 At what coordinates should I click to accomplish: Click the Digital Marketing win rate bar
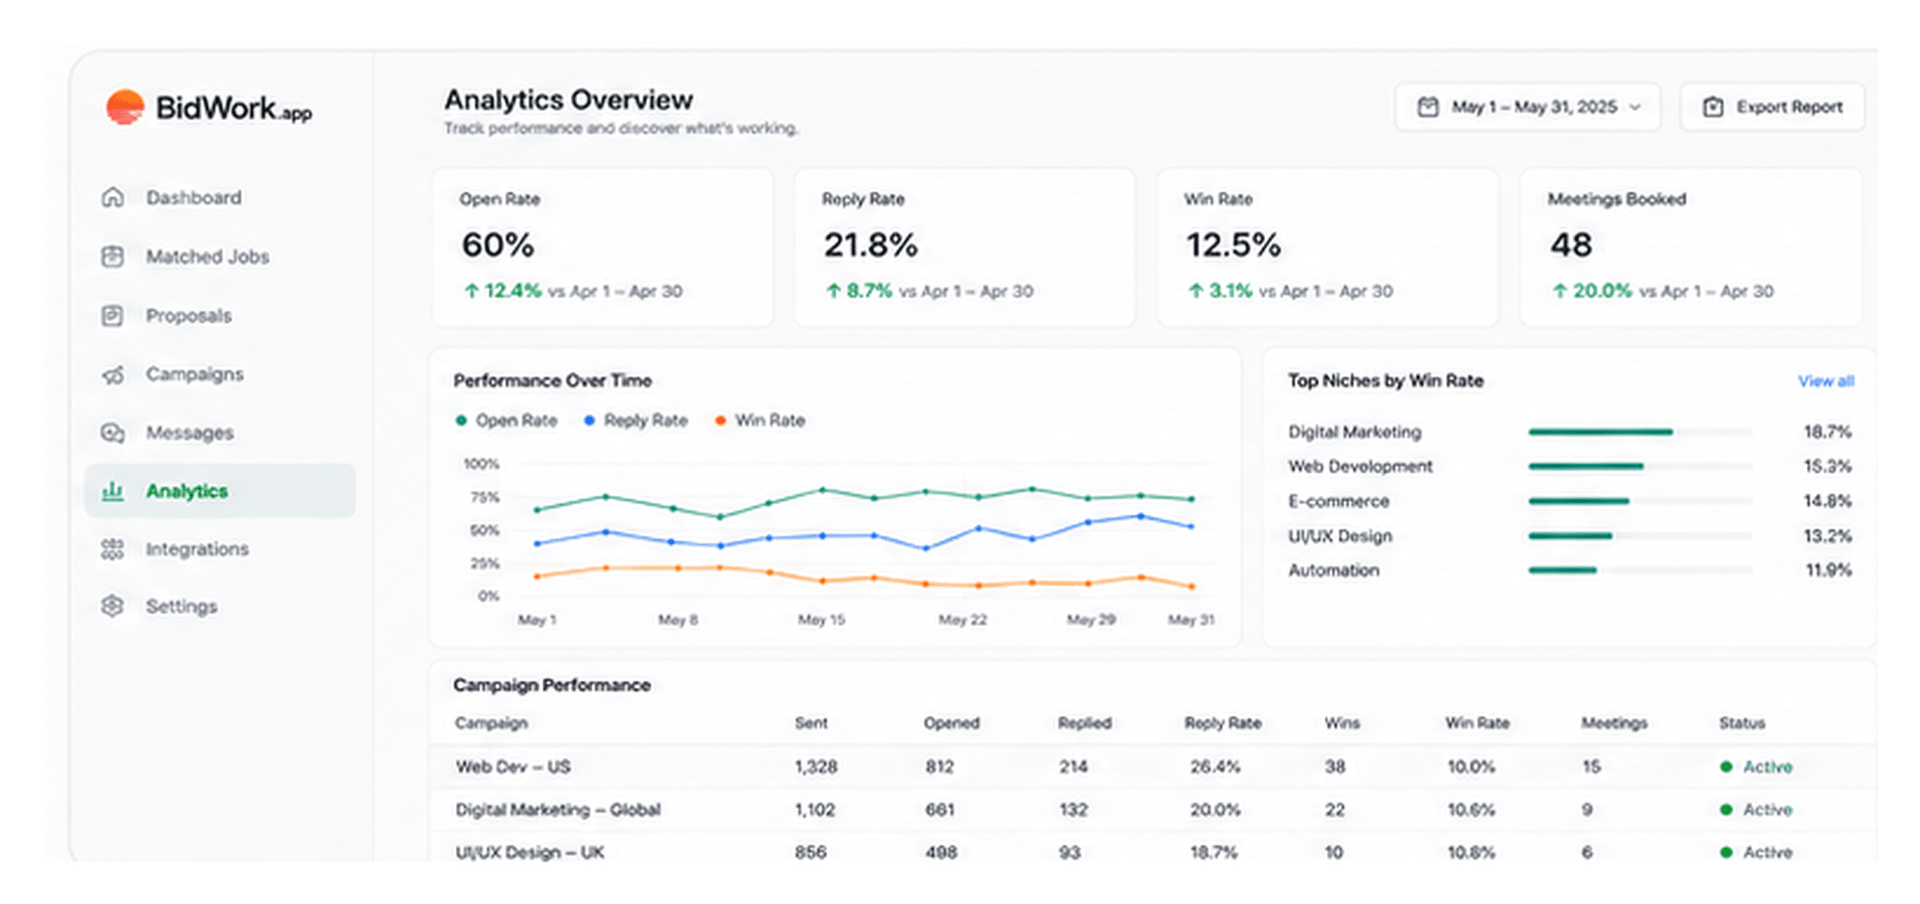point(1600,432)
